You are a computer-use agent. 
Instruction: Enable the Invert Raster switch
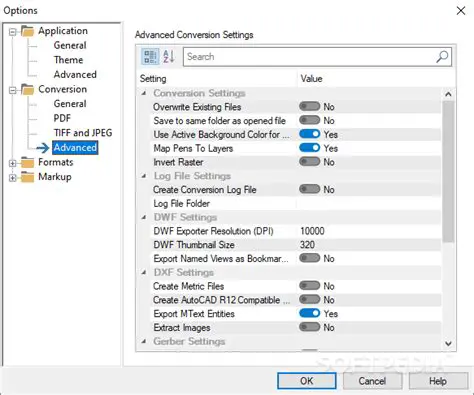(309, 162)
